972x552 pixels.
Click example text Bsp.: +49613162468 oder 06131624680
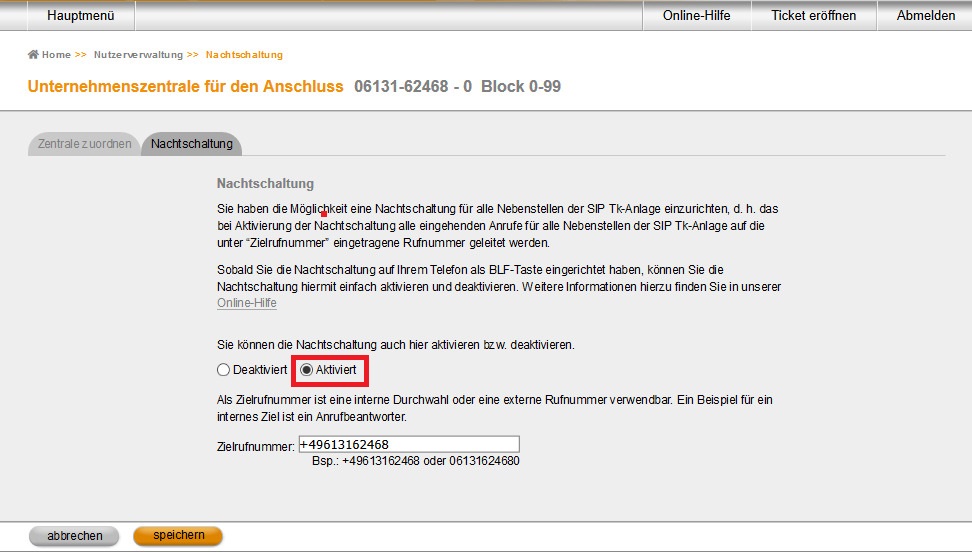click(416, 461)
